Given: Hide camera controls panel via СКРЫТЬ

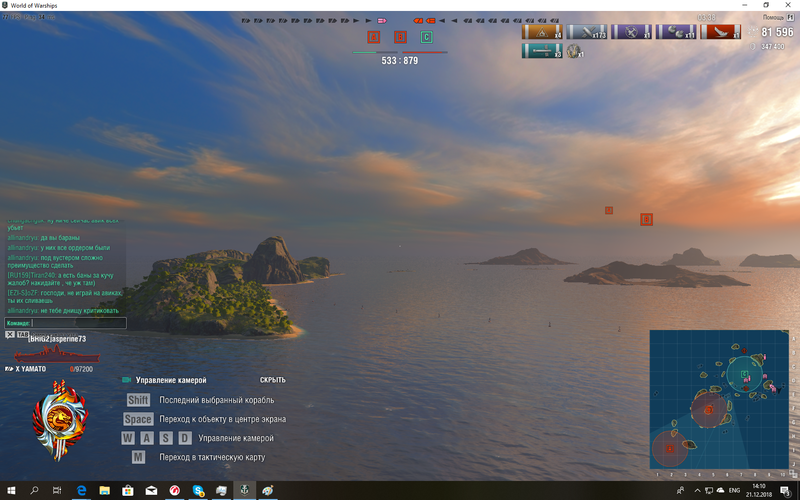Looking at the screenshot, I should [x=273, y=380].
